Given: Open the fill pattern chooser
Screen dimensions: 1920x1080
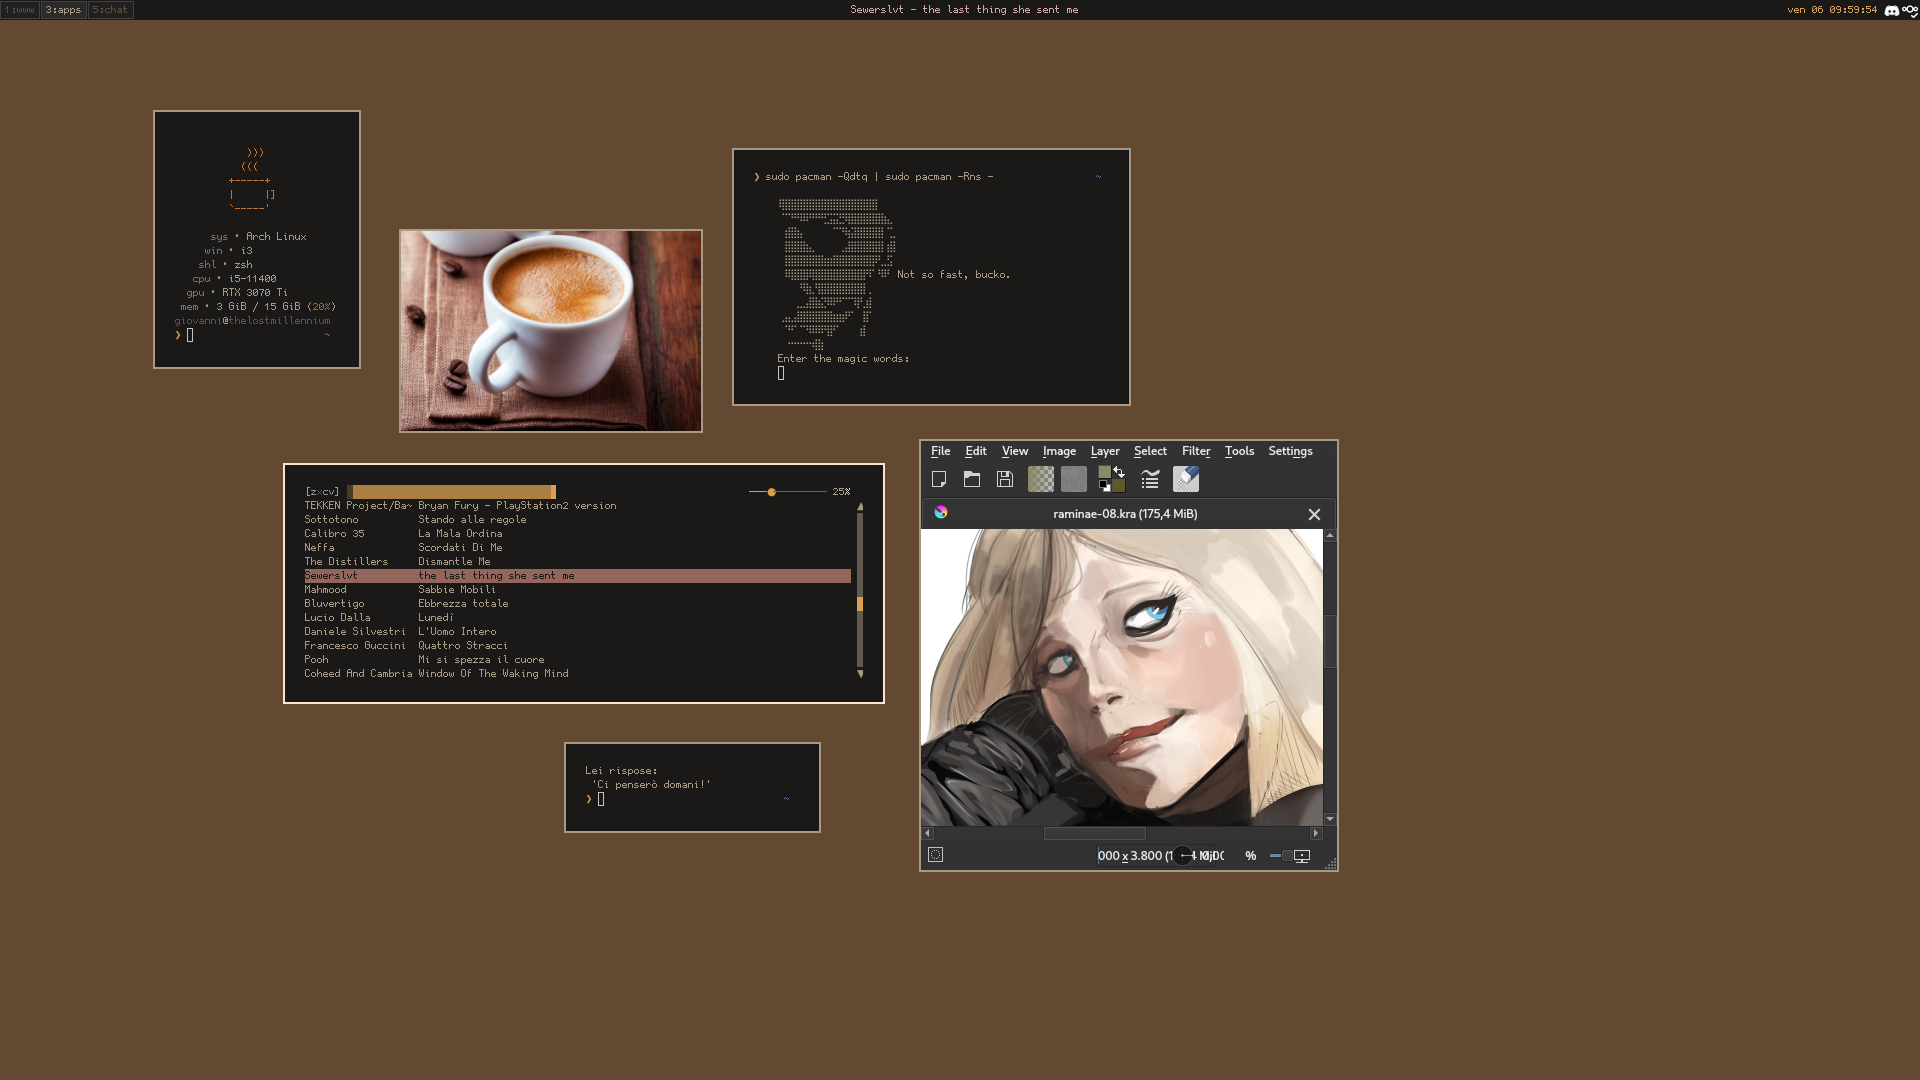Looking at the screenshot, I should (1074, 480).
